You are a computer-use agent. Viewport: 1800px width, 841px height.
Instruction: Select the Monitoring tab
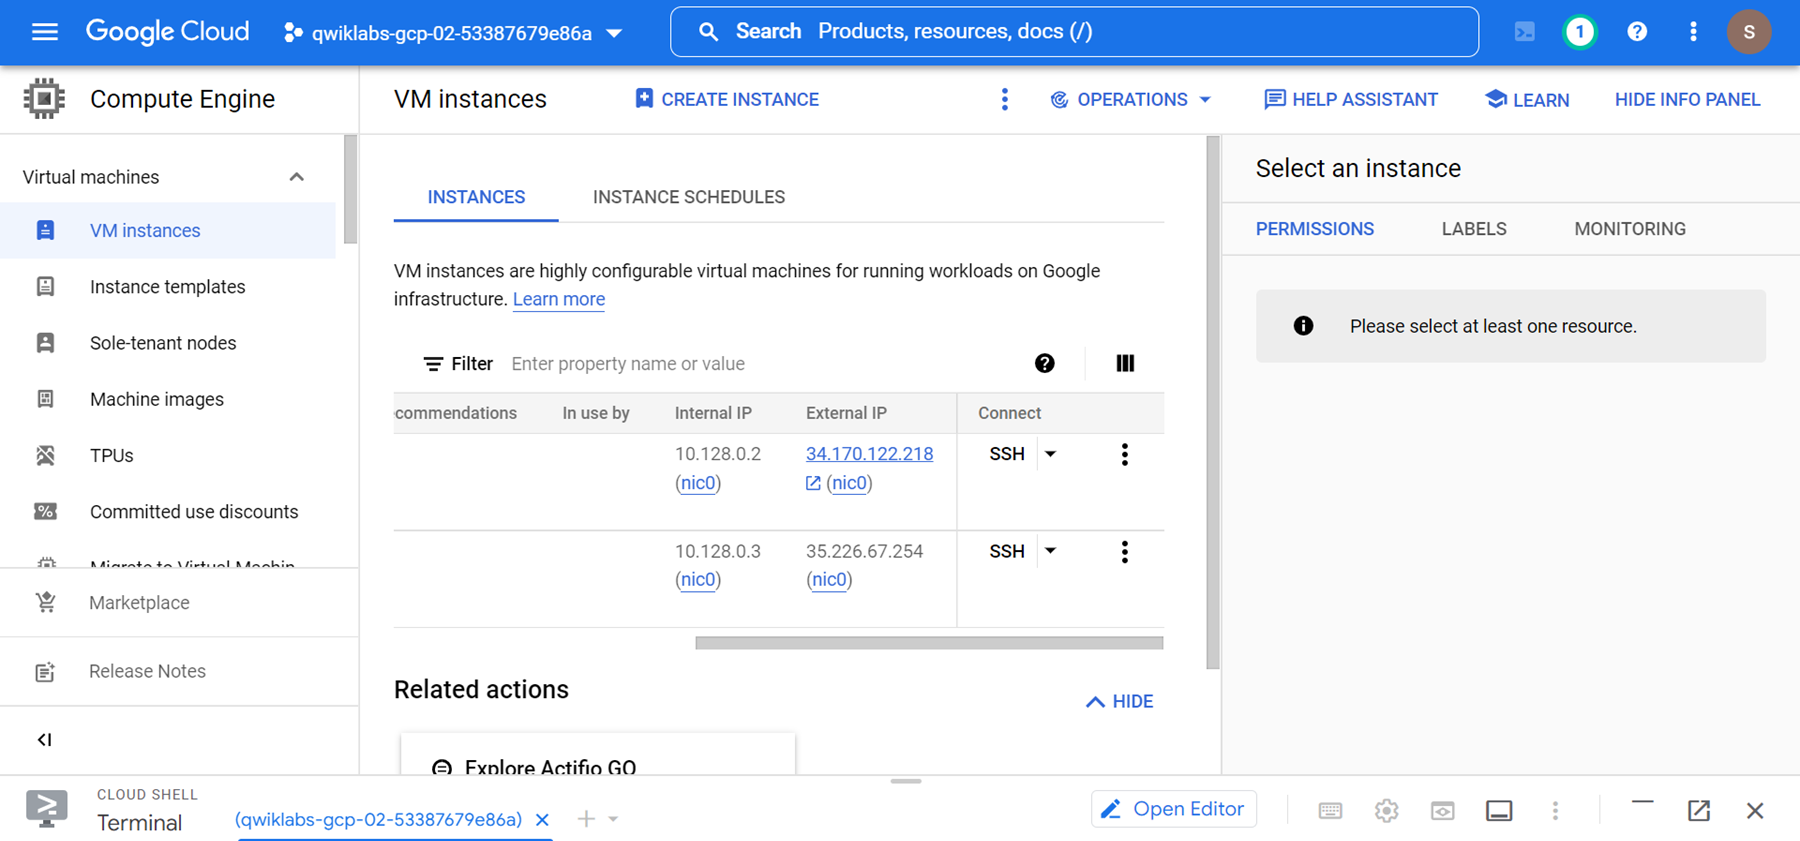click(1630, 229)
